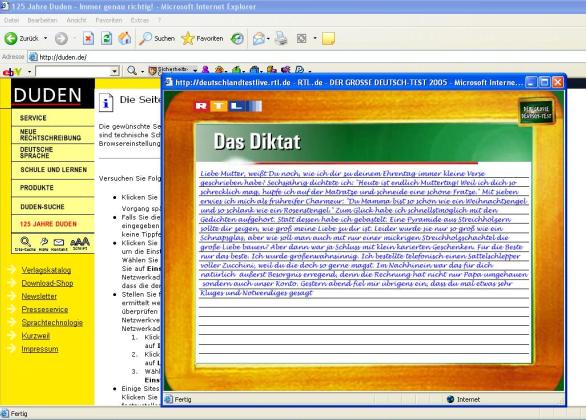
Task: Click the RTL logo in the popup window
Action: pos(228,106)
